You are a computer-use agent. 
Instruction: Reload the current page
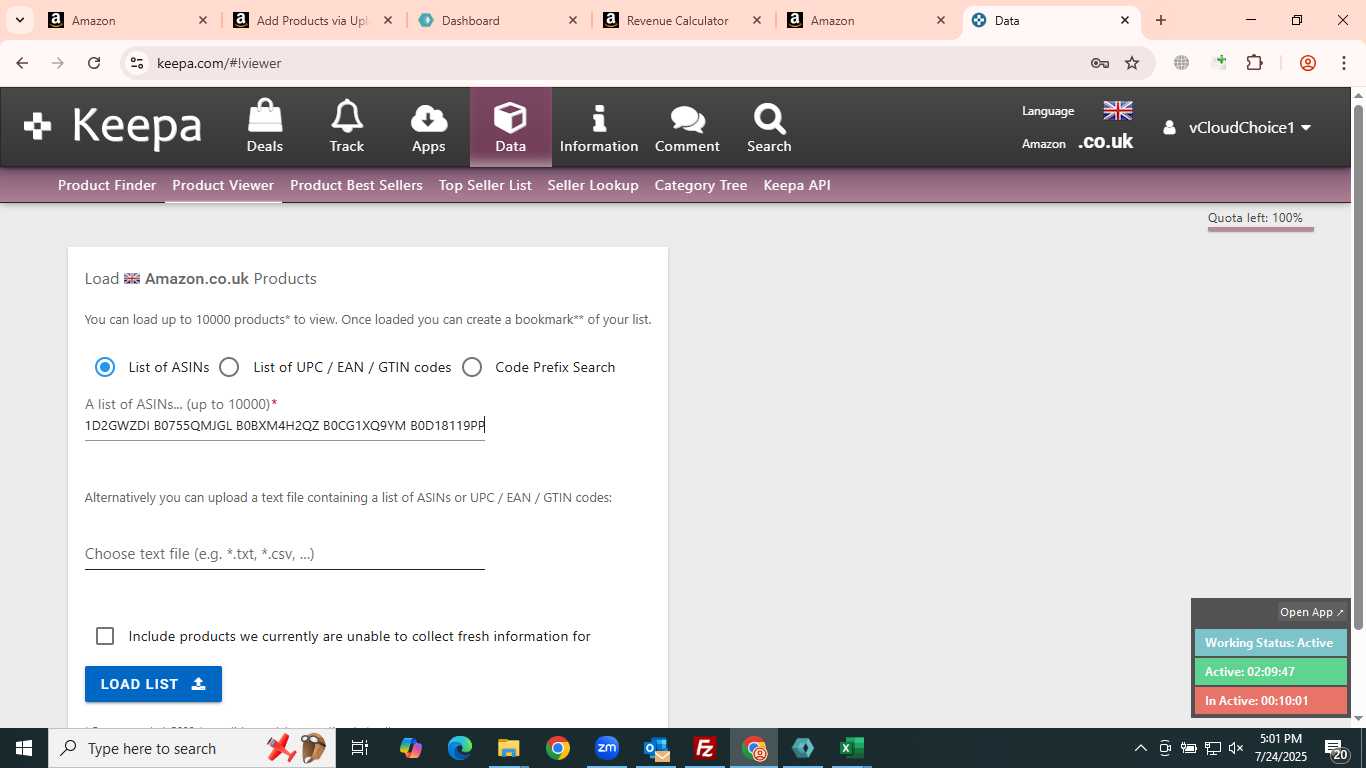pos(94,63)
